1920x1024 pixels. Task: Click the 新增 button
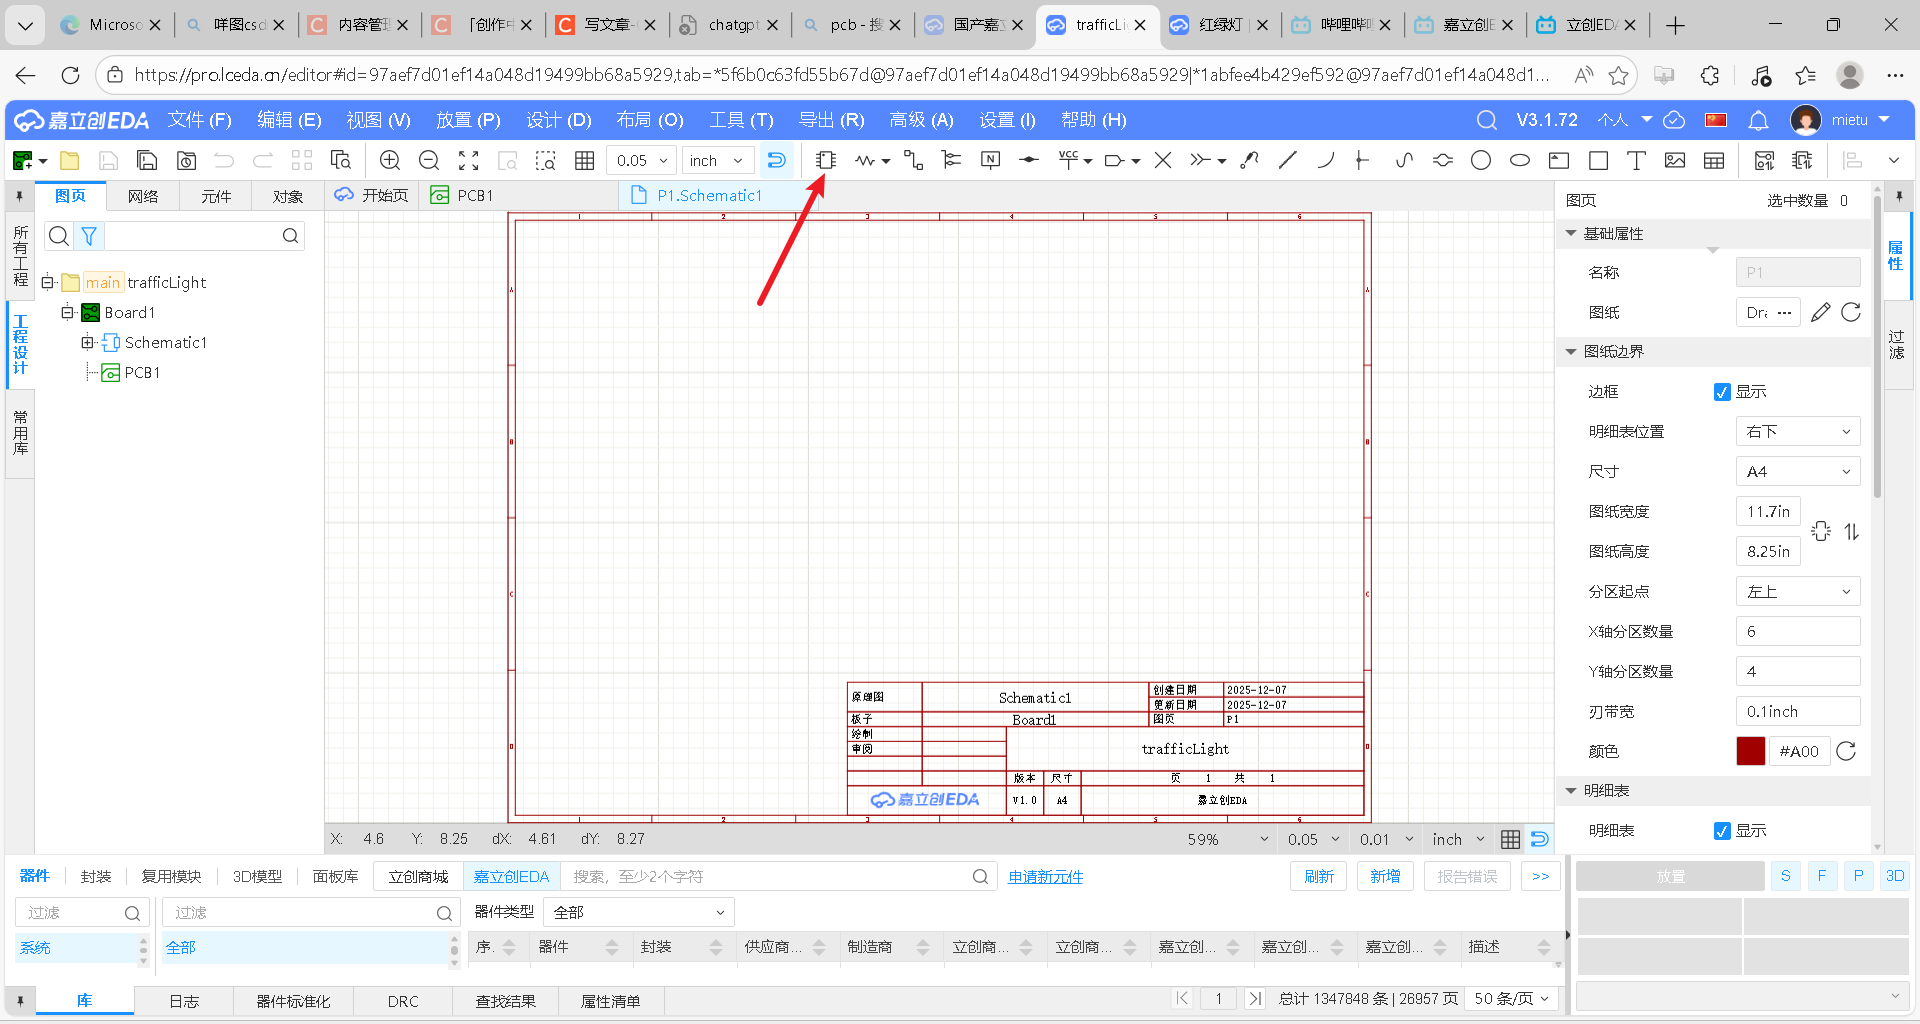[1385, 876]
